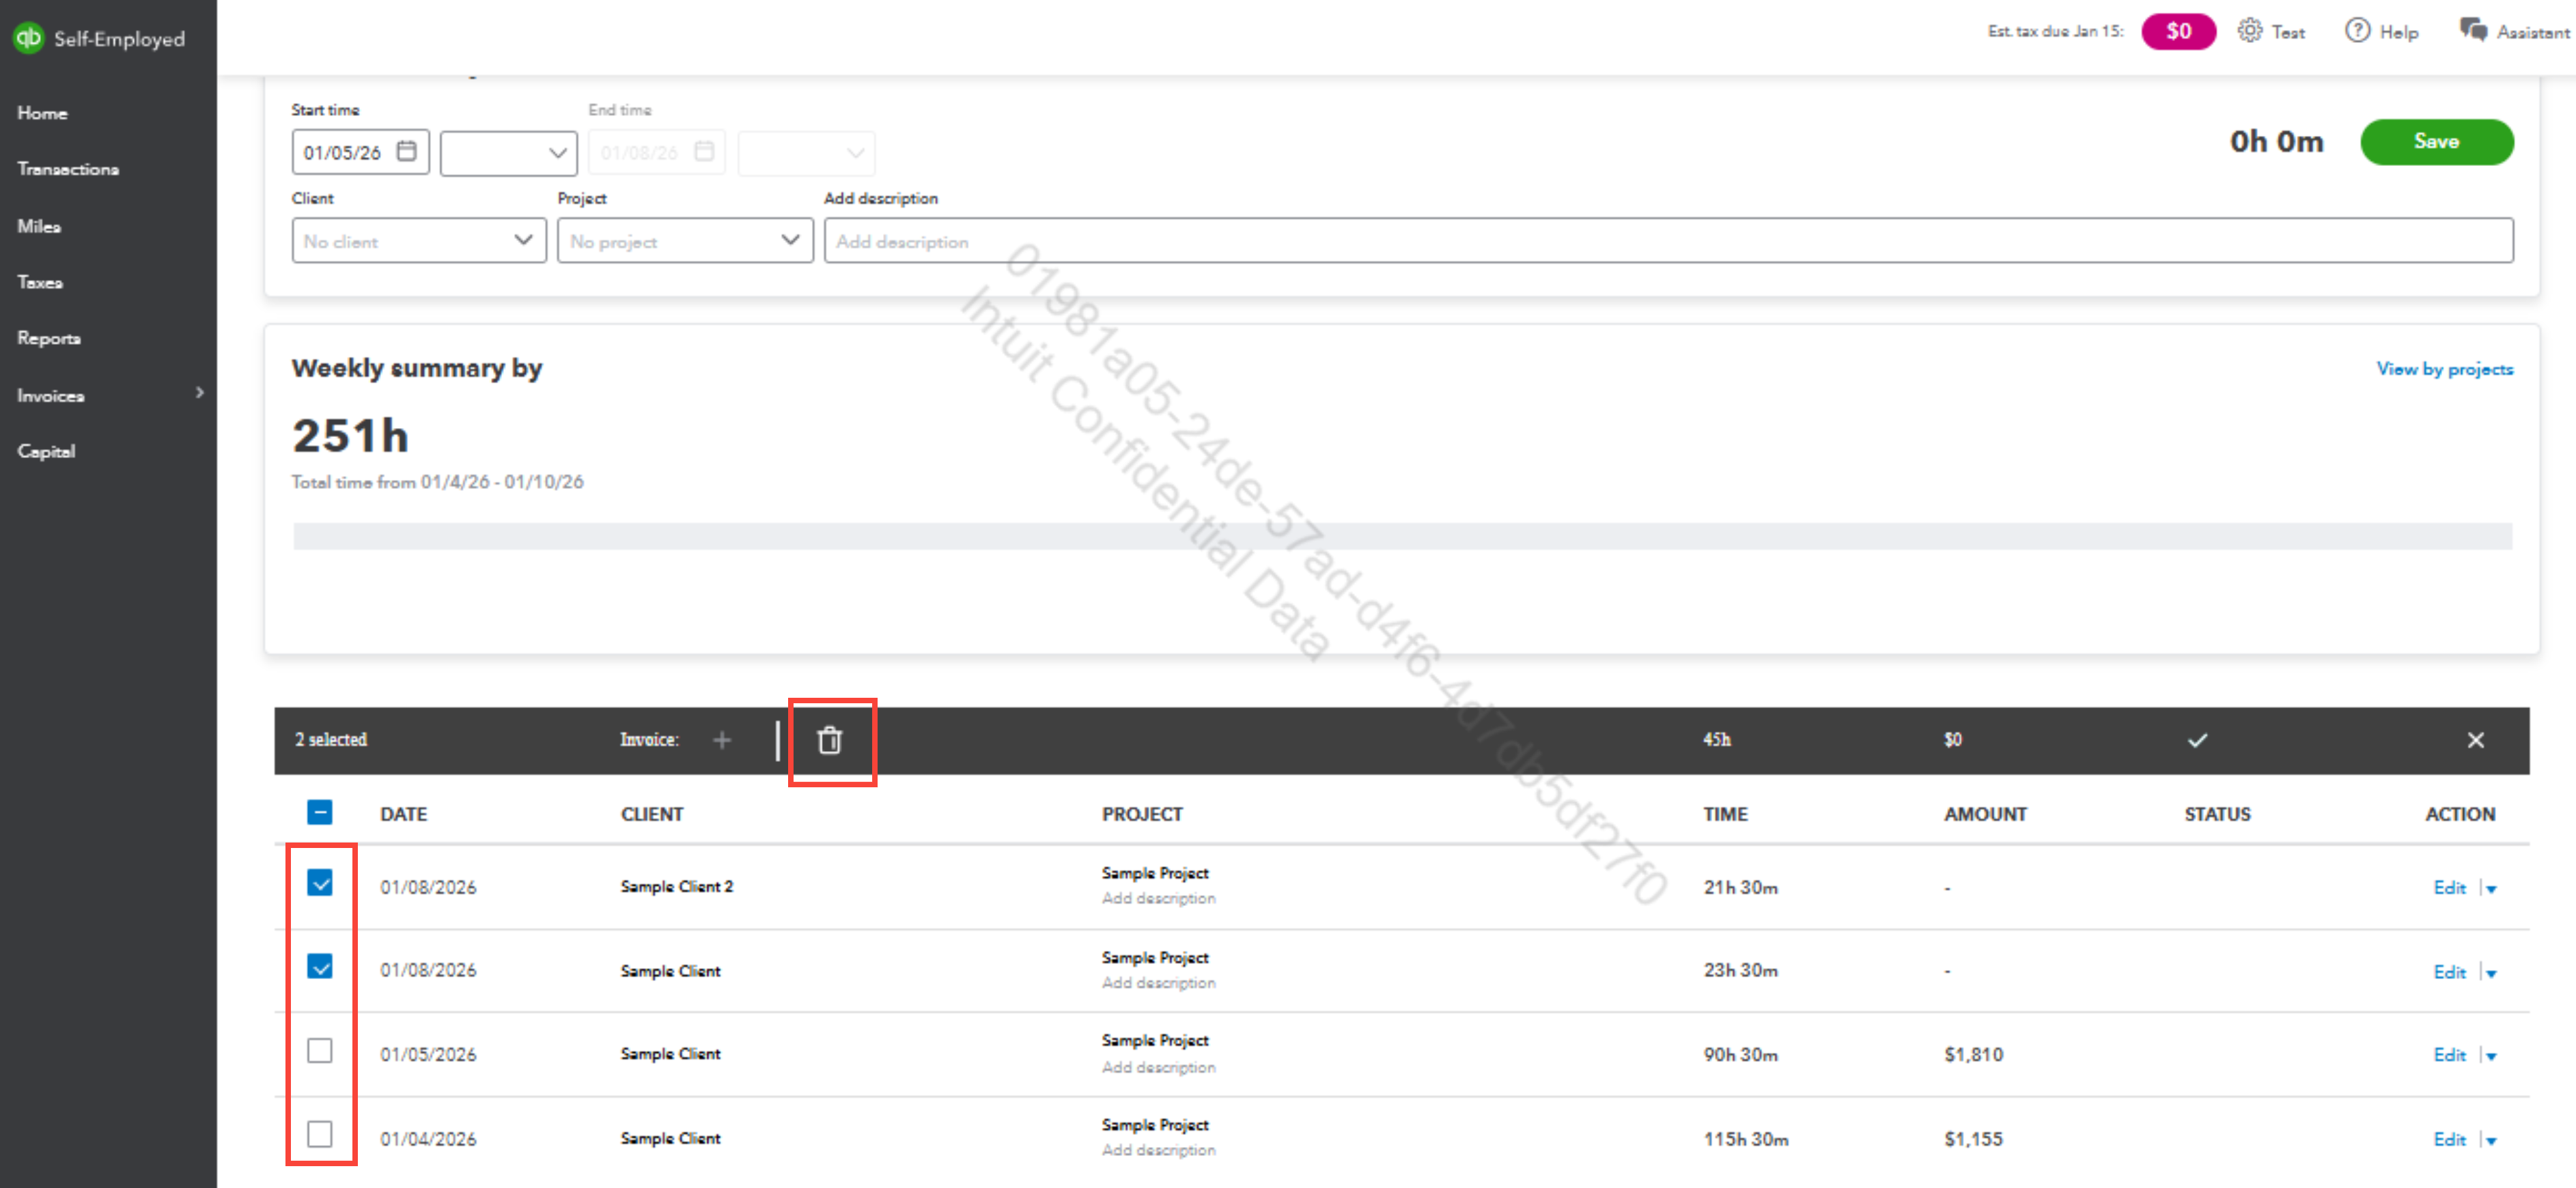
Task: Click the trash delete icon in selection bar
Action: pyautogui.click(x=829, y=740)
